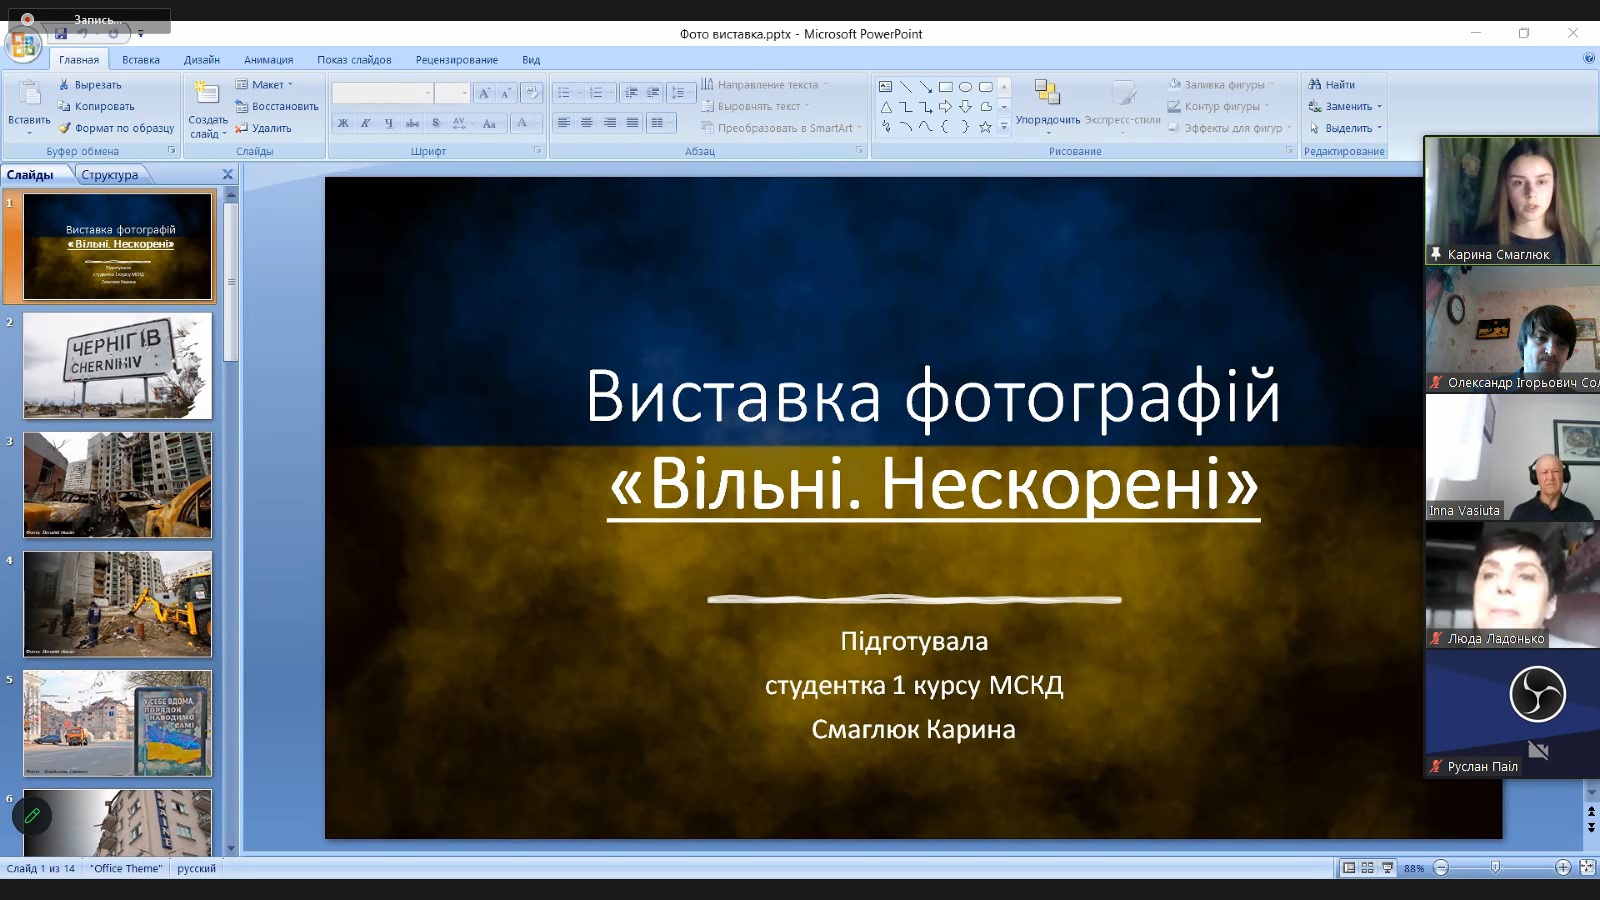Toggle text Shadow (S) formatting
Viewport: 1600px width, 900px height.
click(x=435, y=123)
